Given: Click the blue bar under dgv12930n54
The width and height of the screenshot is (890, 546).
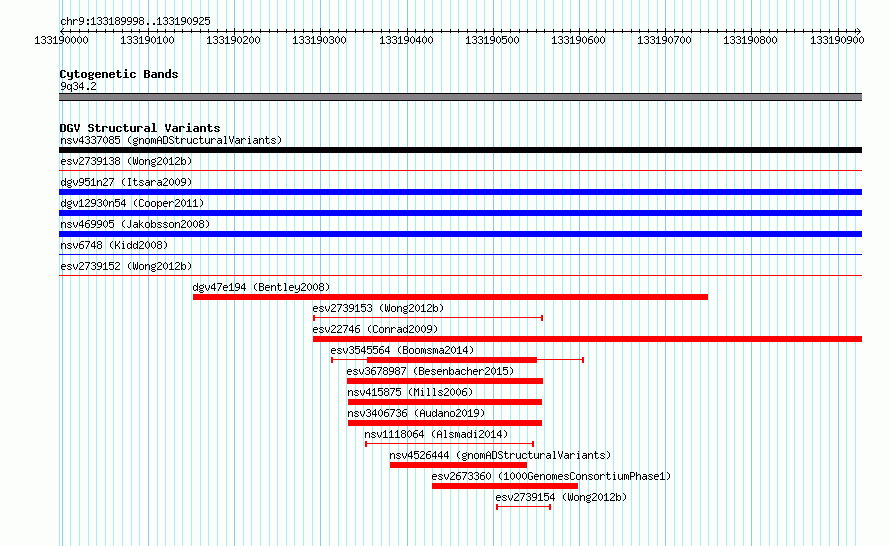Looking at the screenshot, I should [460, 213].
